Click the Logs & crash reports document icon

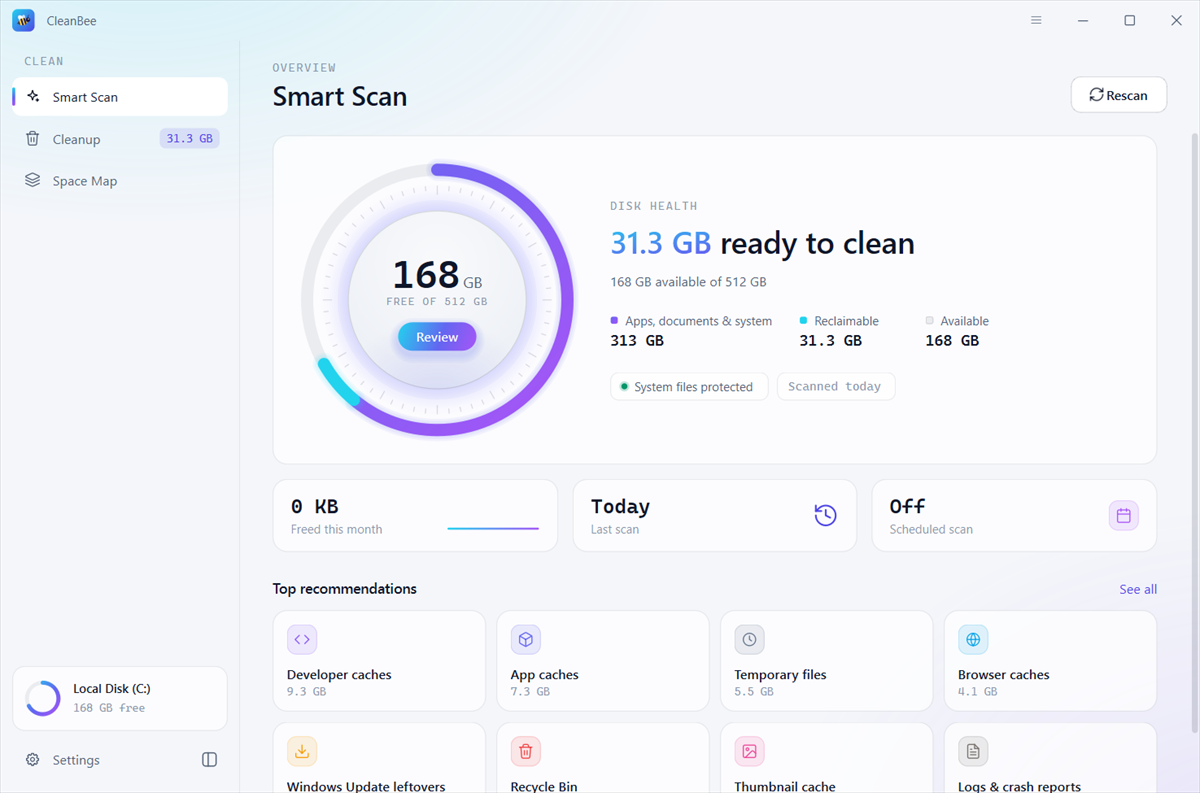973,752
